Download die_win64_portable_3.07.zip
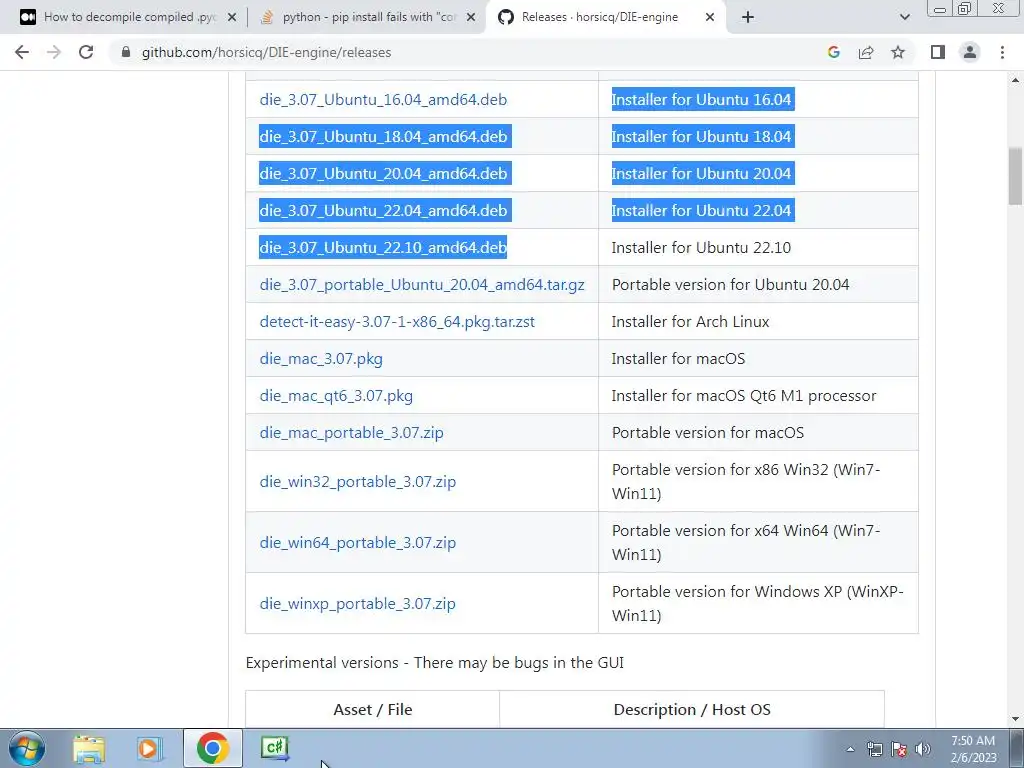Screen dimensions: 1024x768 (x=357, y=543)
